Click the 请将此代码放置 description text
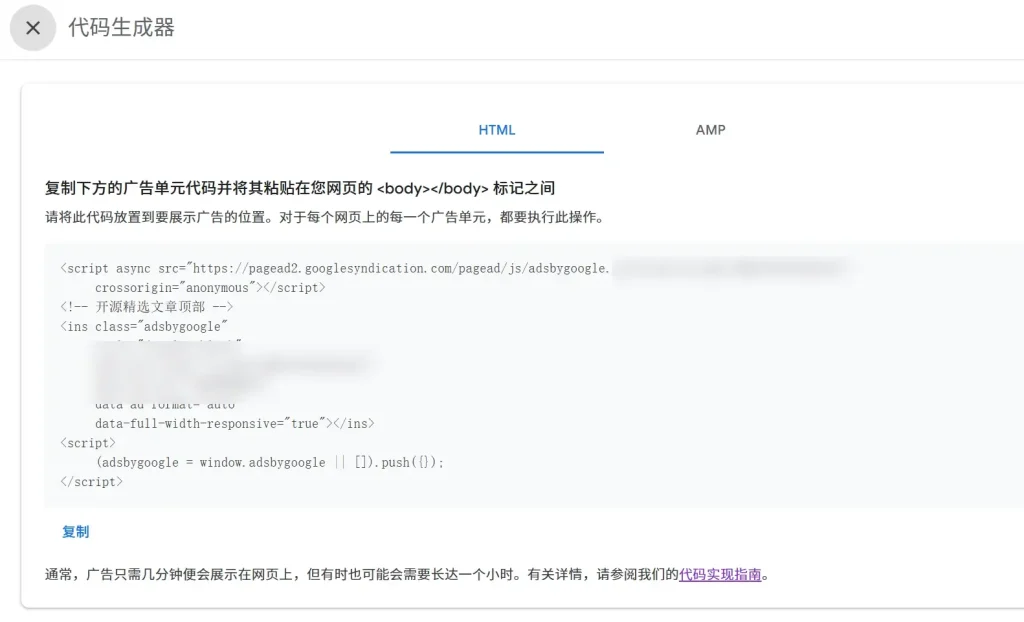Viewport: 1024px width, 622px height. [324, 217]
